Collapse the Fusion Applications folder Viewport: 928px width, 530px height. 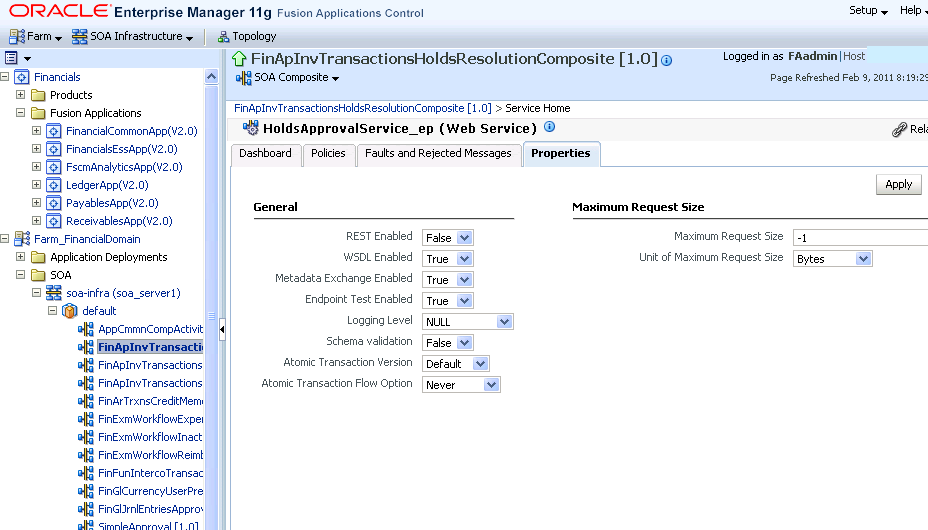21,112
